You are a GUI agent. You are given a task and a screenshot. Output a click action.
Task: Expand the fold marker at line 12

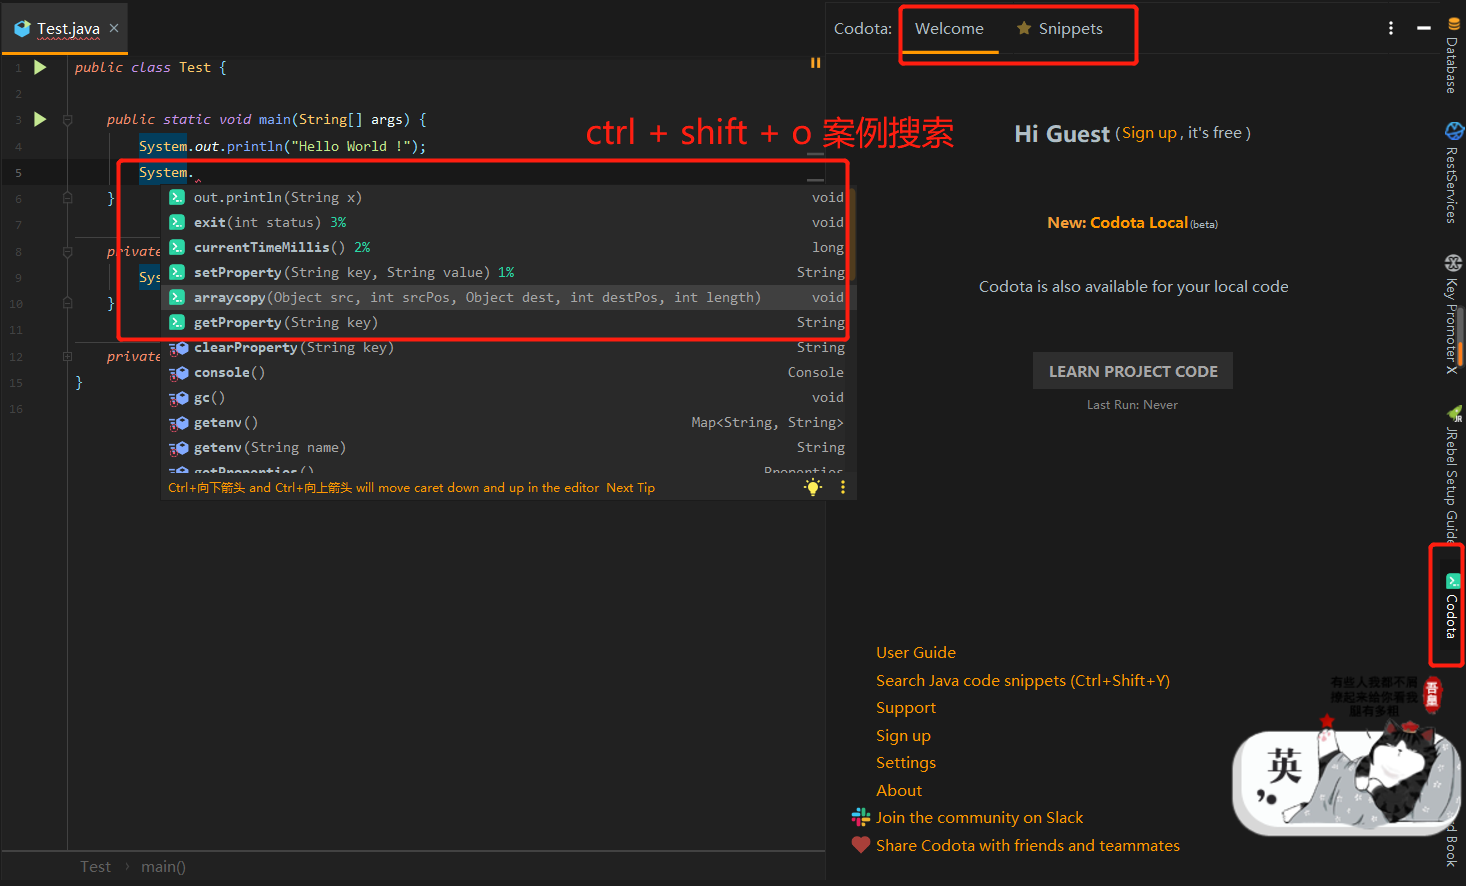pyautogui.click(x=68, y=356)
